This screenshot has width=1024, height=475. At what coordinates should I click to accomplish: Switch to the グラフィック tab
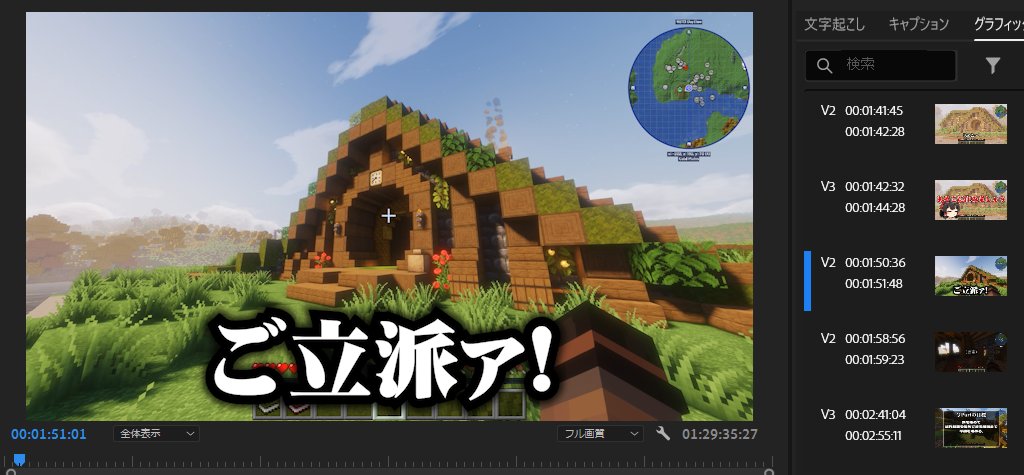coord(999,25)
